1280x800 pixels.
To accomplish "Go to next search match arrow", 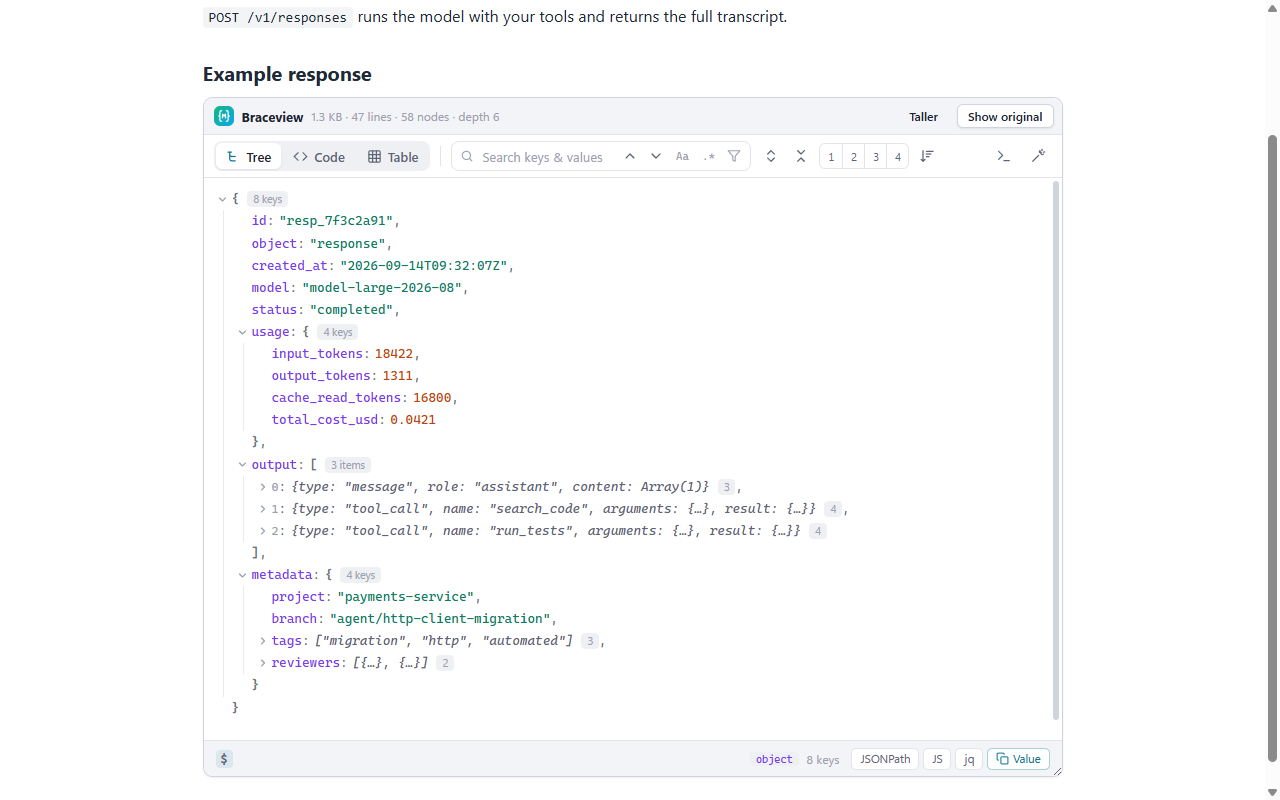I will 656,156.
